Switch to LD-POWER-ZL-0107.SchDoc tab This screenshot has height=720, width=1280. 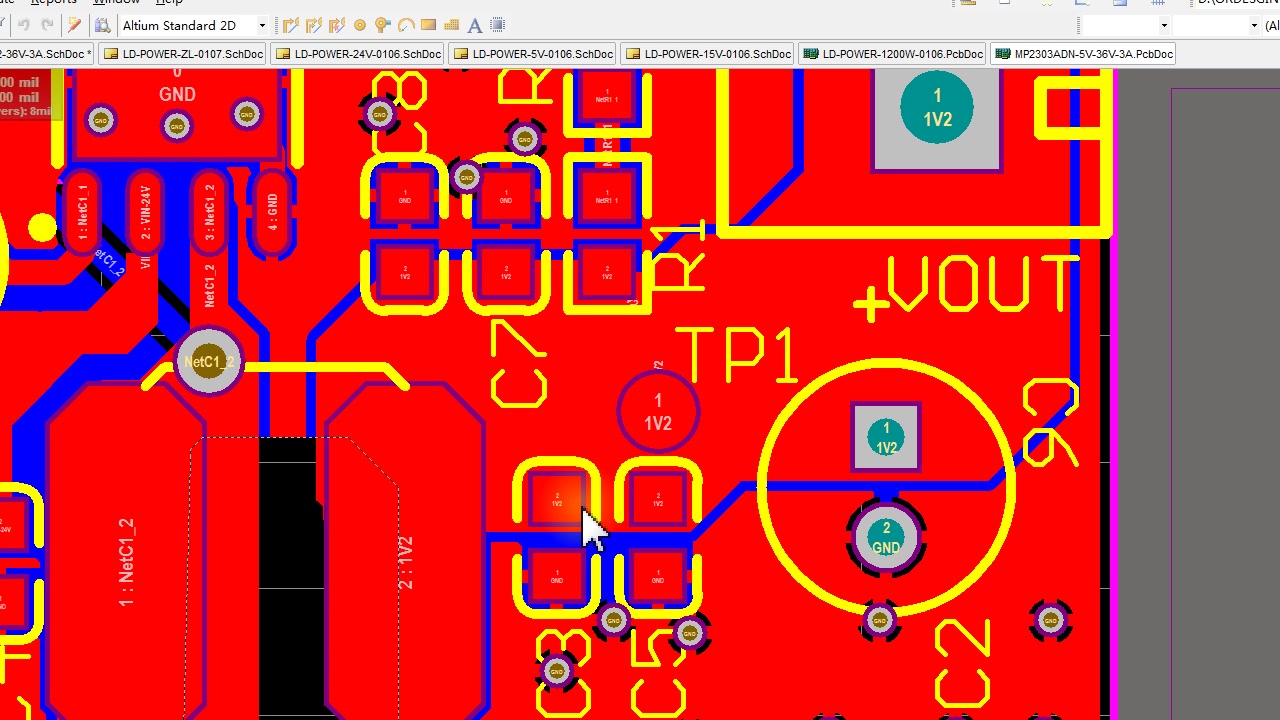[184, 54]
